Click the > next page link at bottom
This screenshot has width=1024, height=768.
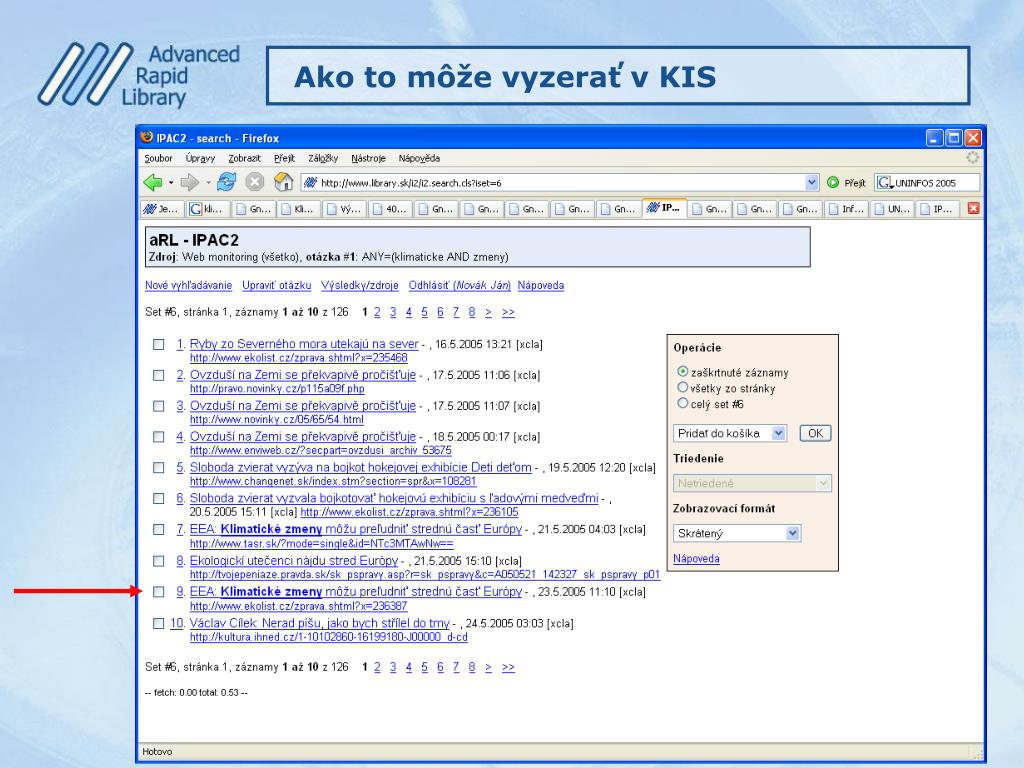tap(488, 667)
